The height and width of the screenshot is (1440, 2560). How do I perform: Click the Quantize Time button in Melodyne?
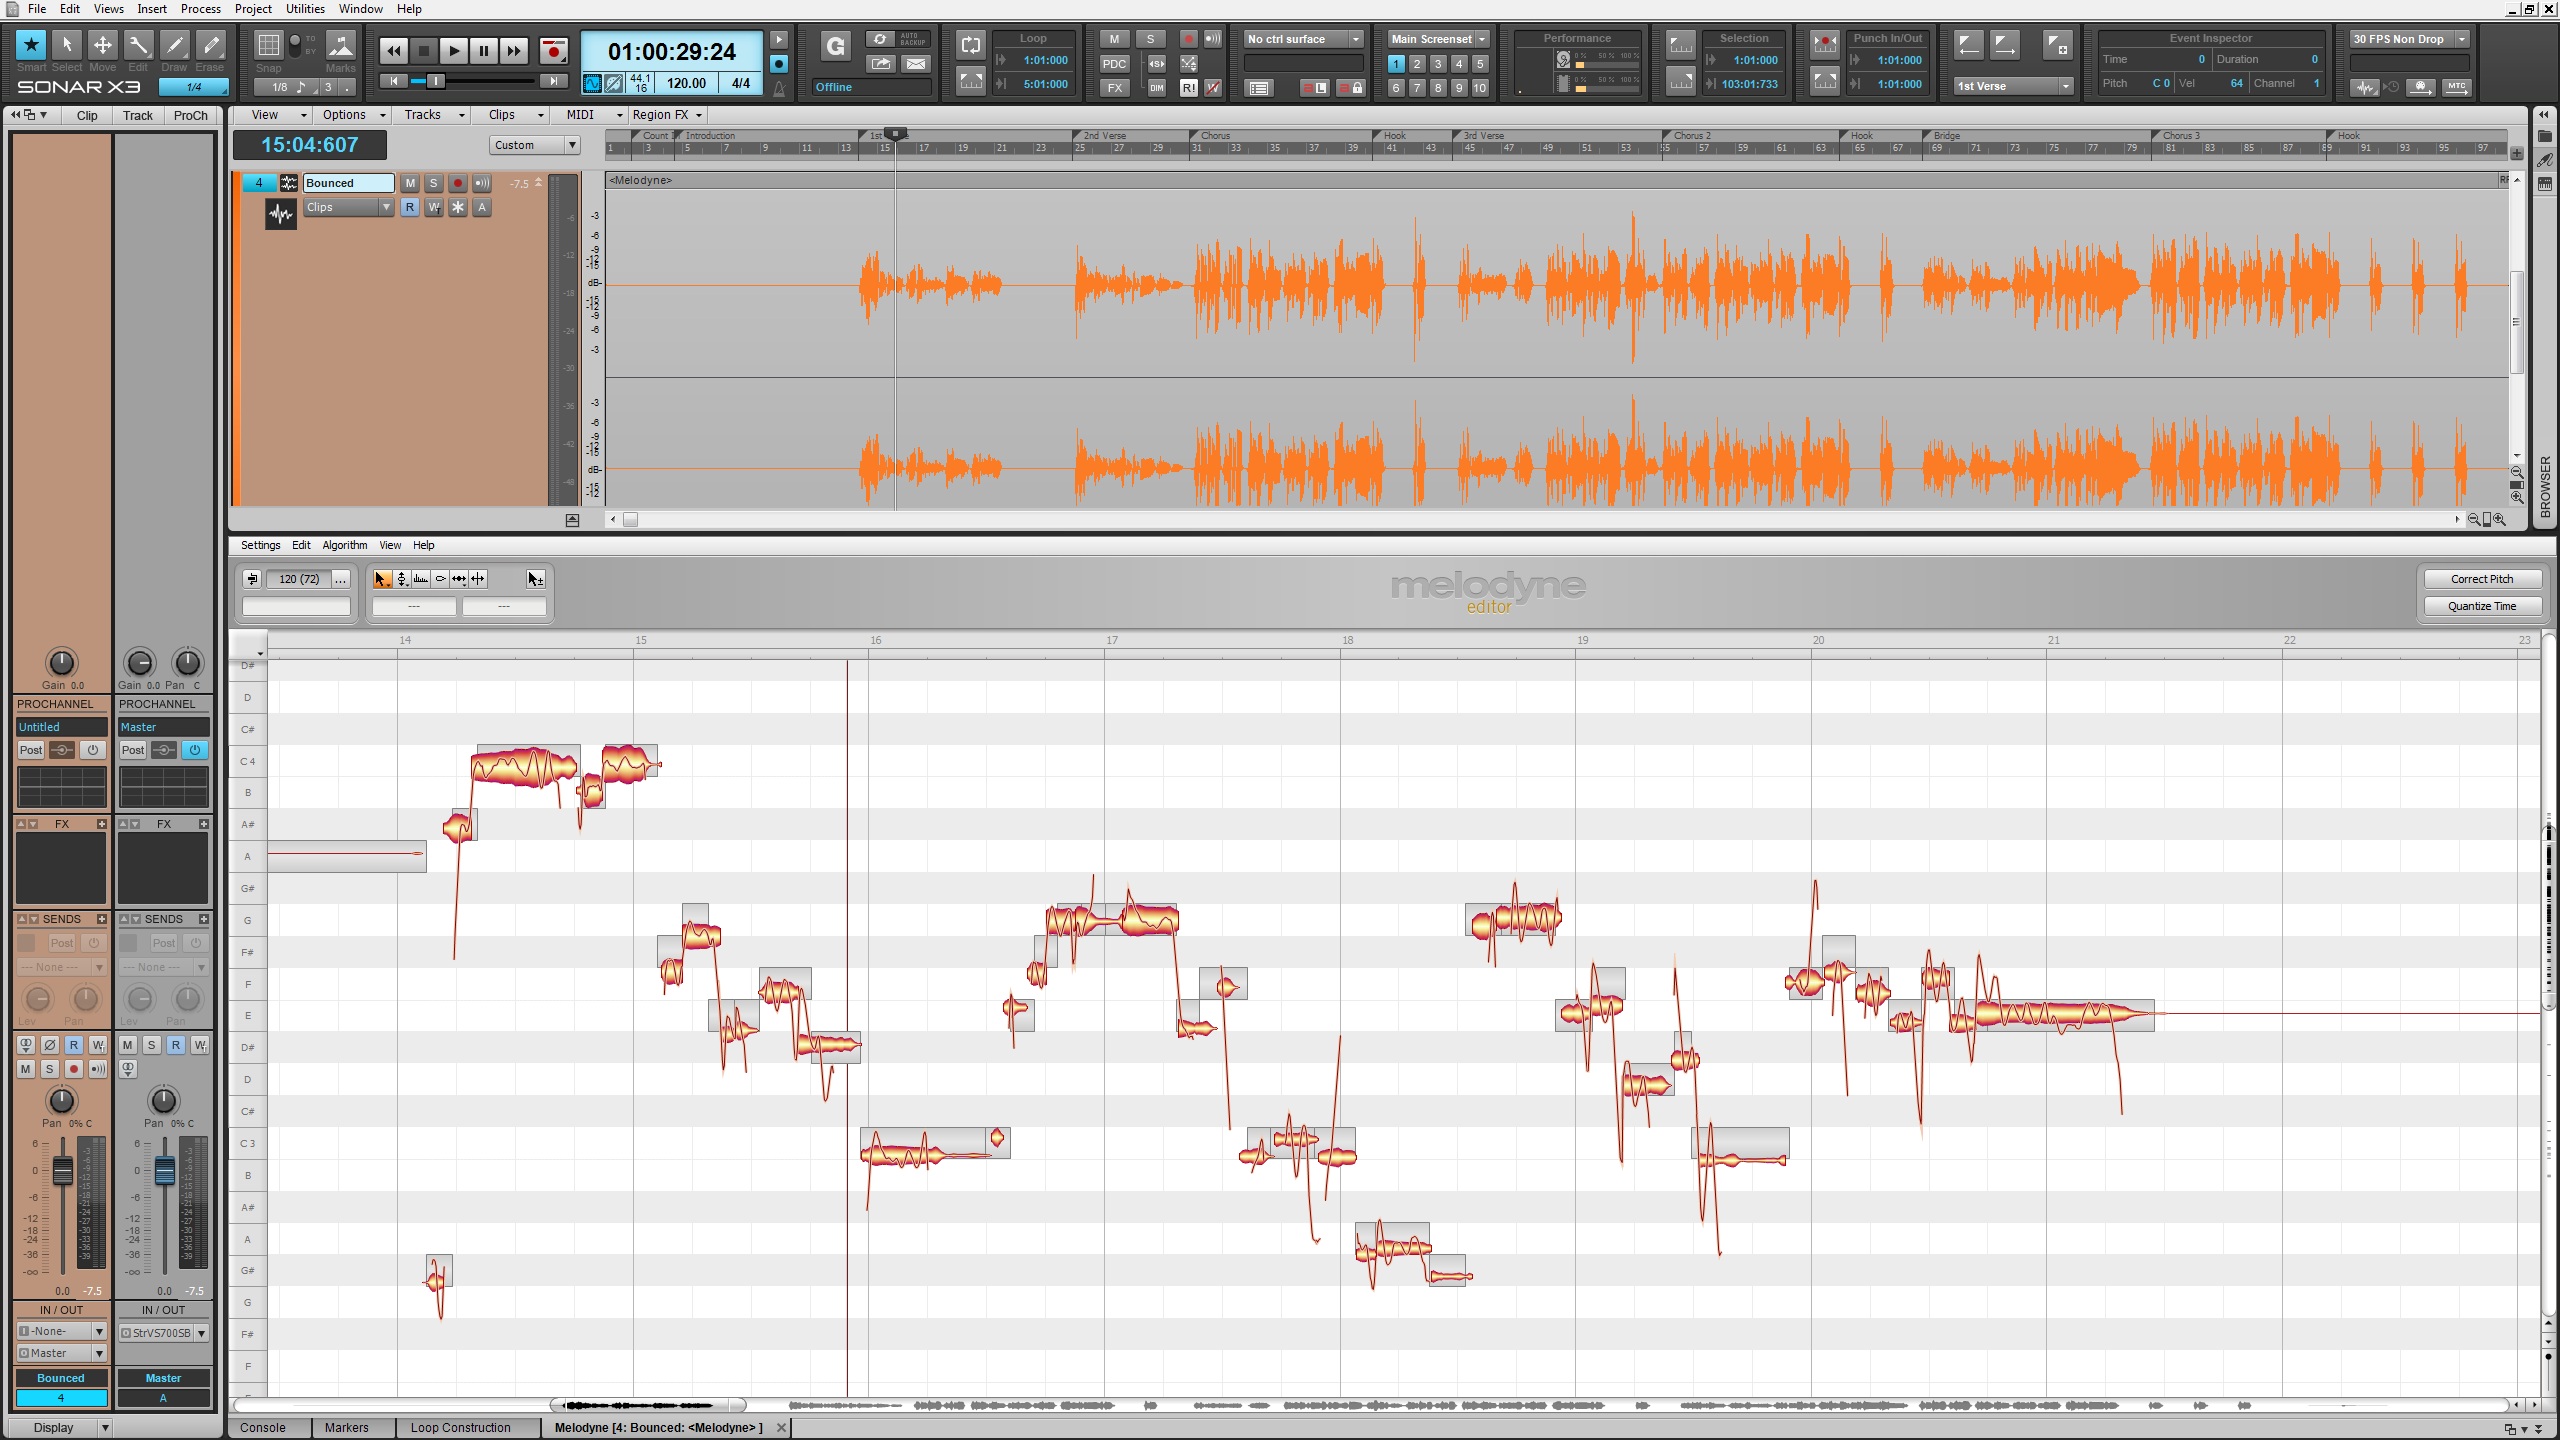2481,605
